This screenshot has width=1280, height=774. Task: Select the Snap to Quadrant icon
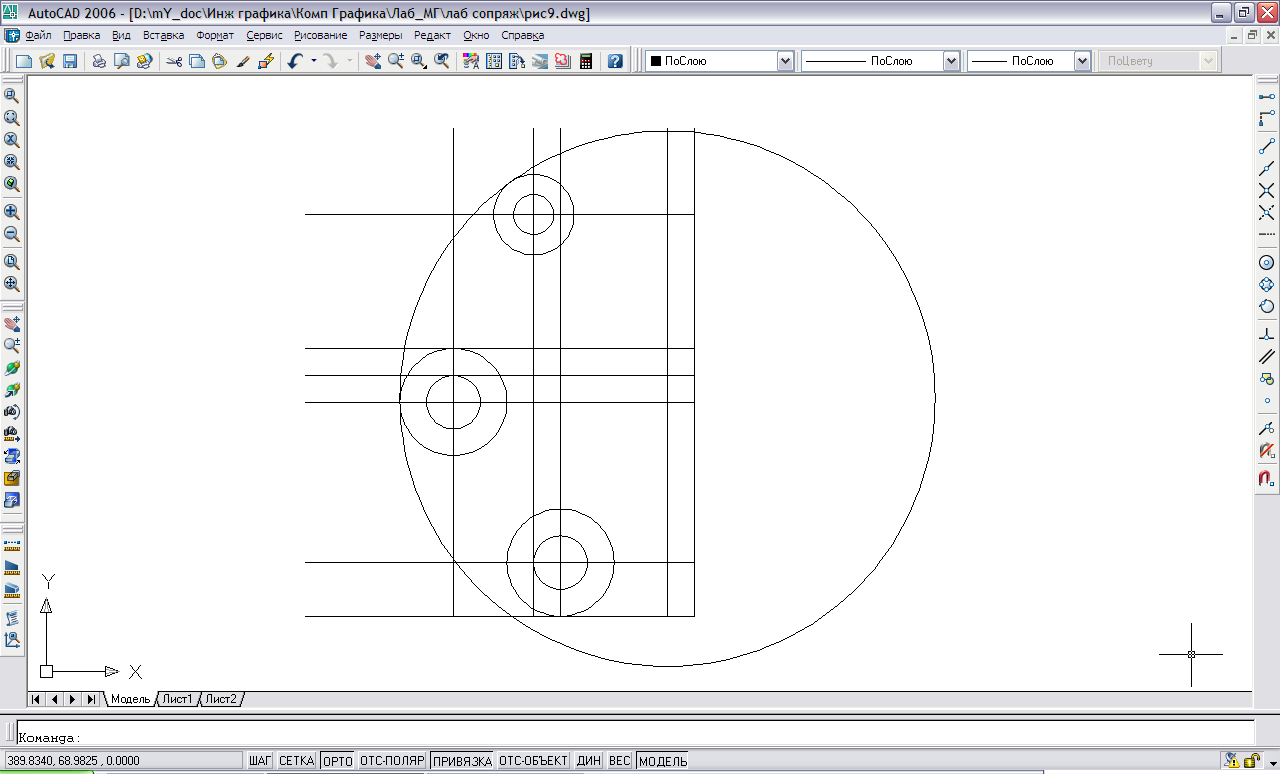1266,284
